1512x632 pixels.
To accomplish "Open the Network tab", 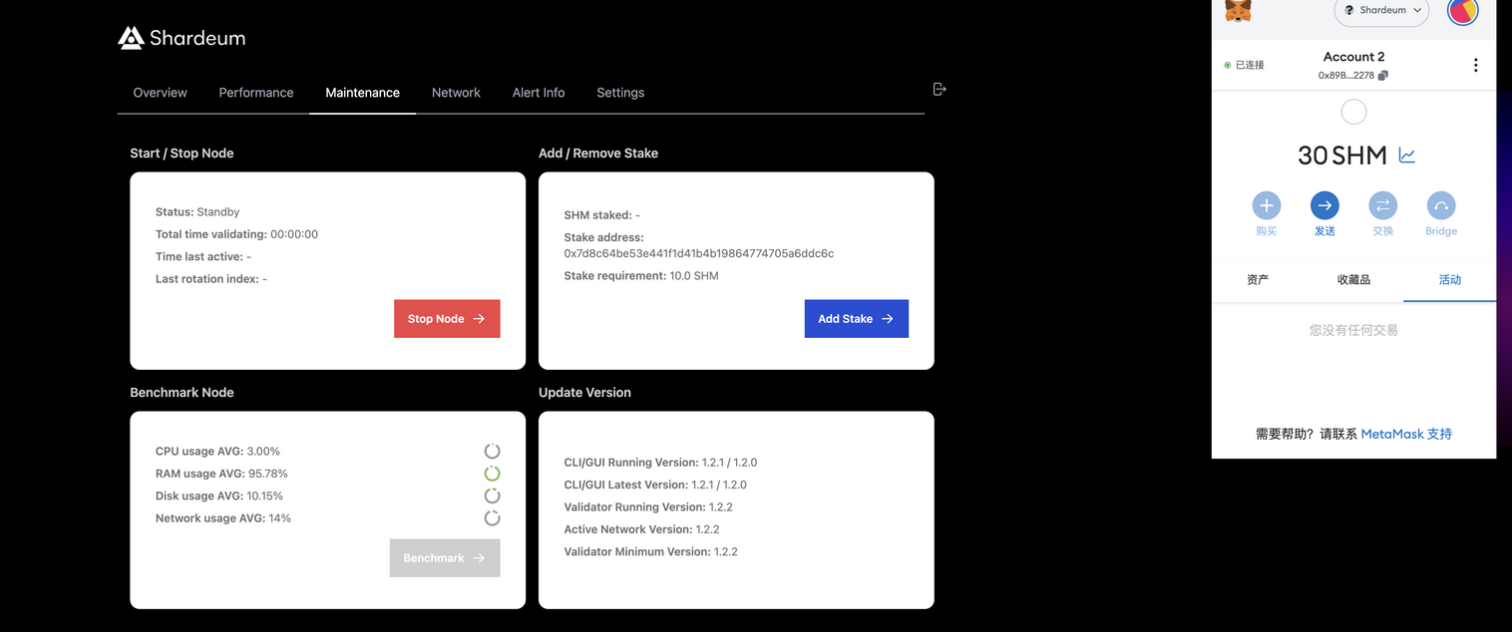I will point(456,92).
